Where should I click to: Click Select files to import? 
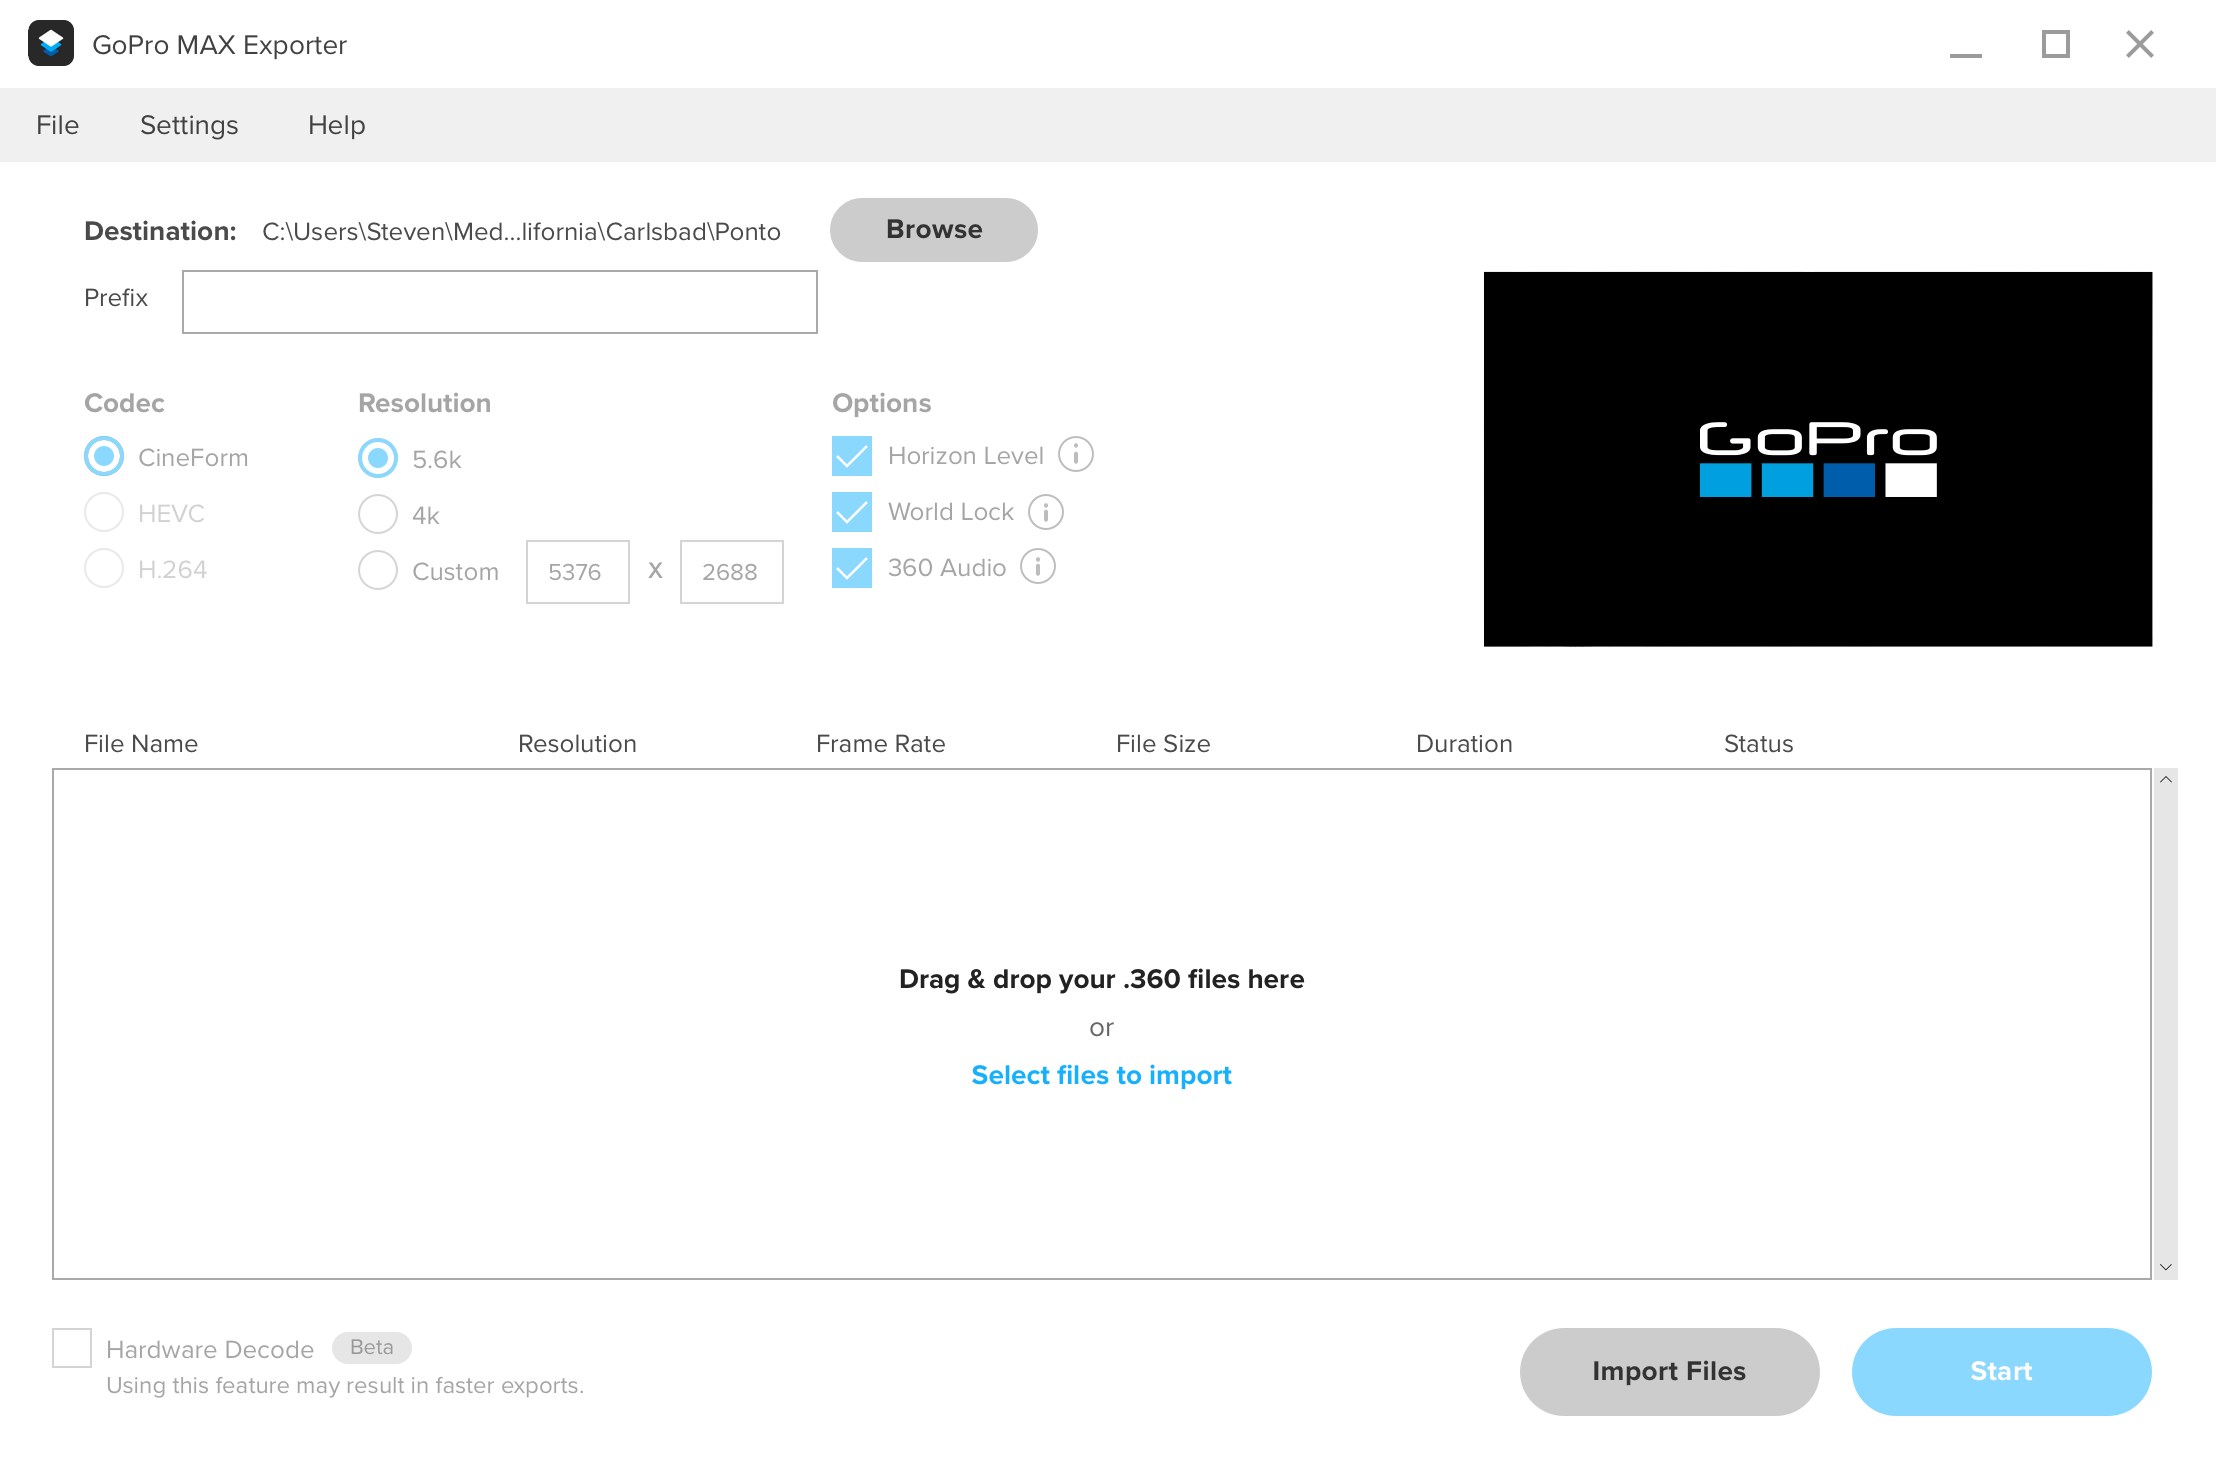pyautogui.click(x=1100, y=1074)
